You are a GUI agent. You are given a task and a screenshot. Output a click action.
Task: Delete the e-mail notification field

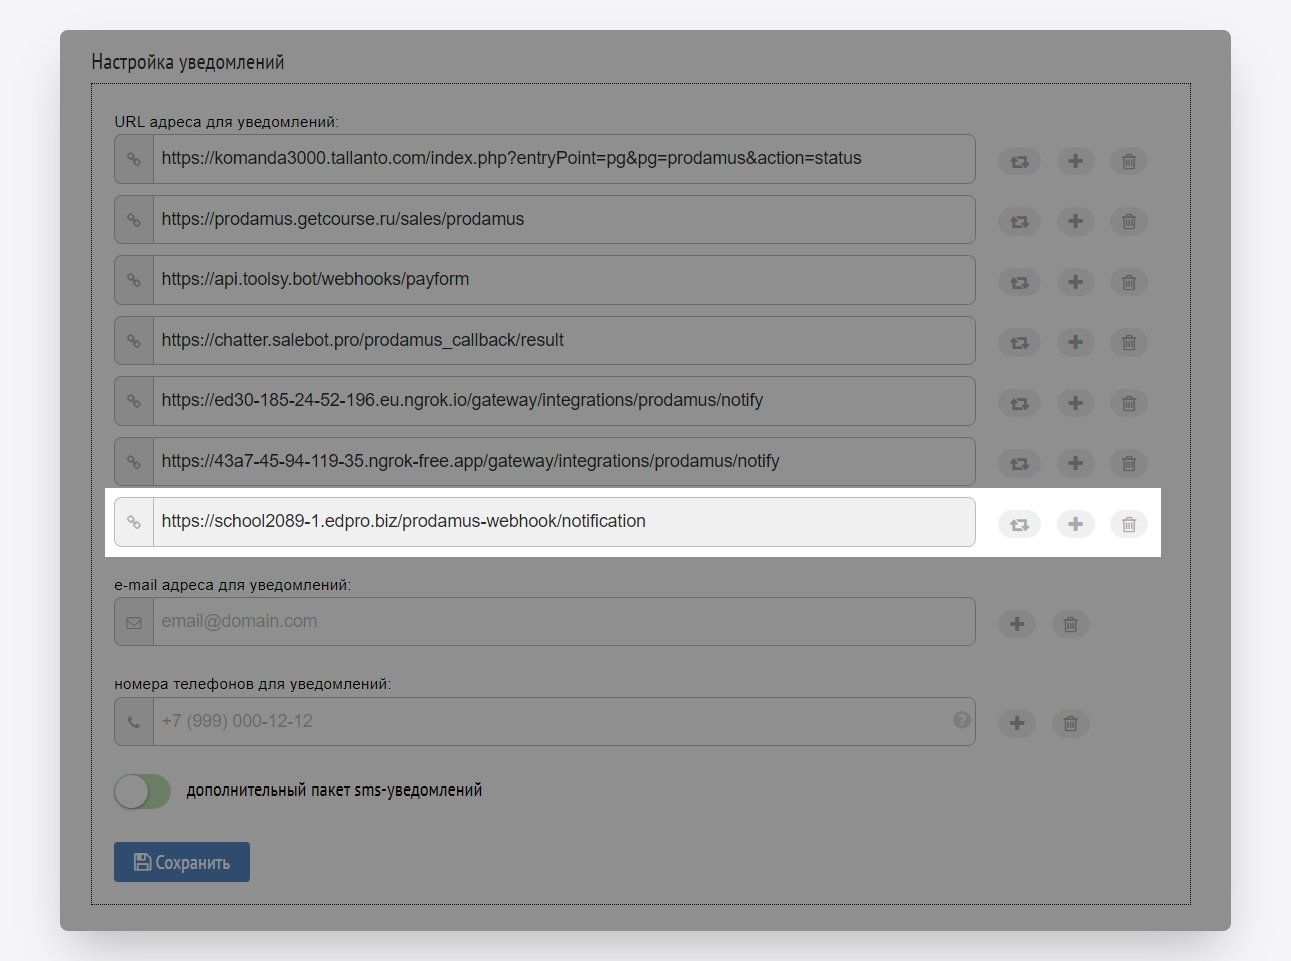click(1070, 624)
